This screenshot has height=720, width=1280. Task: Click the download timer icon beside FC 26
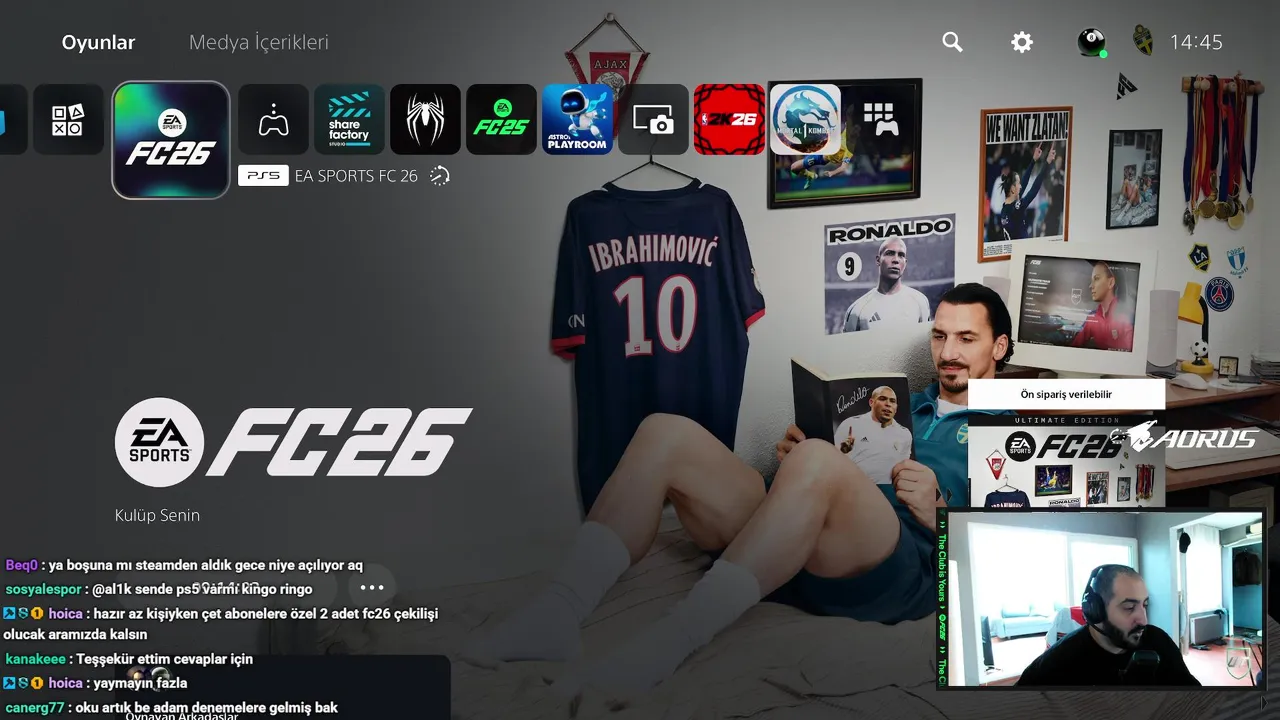(439, 176)
